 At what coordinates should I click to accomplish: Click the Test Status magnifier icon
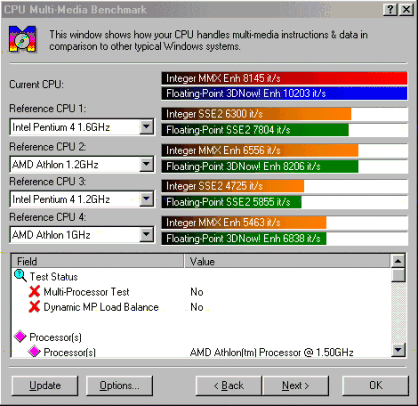[20, 276]
